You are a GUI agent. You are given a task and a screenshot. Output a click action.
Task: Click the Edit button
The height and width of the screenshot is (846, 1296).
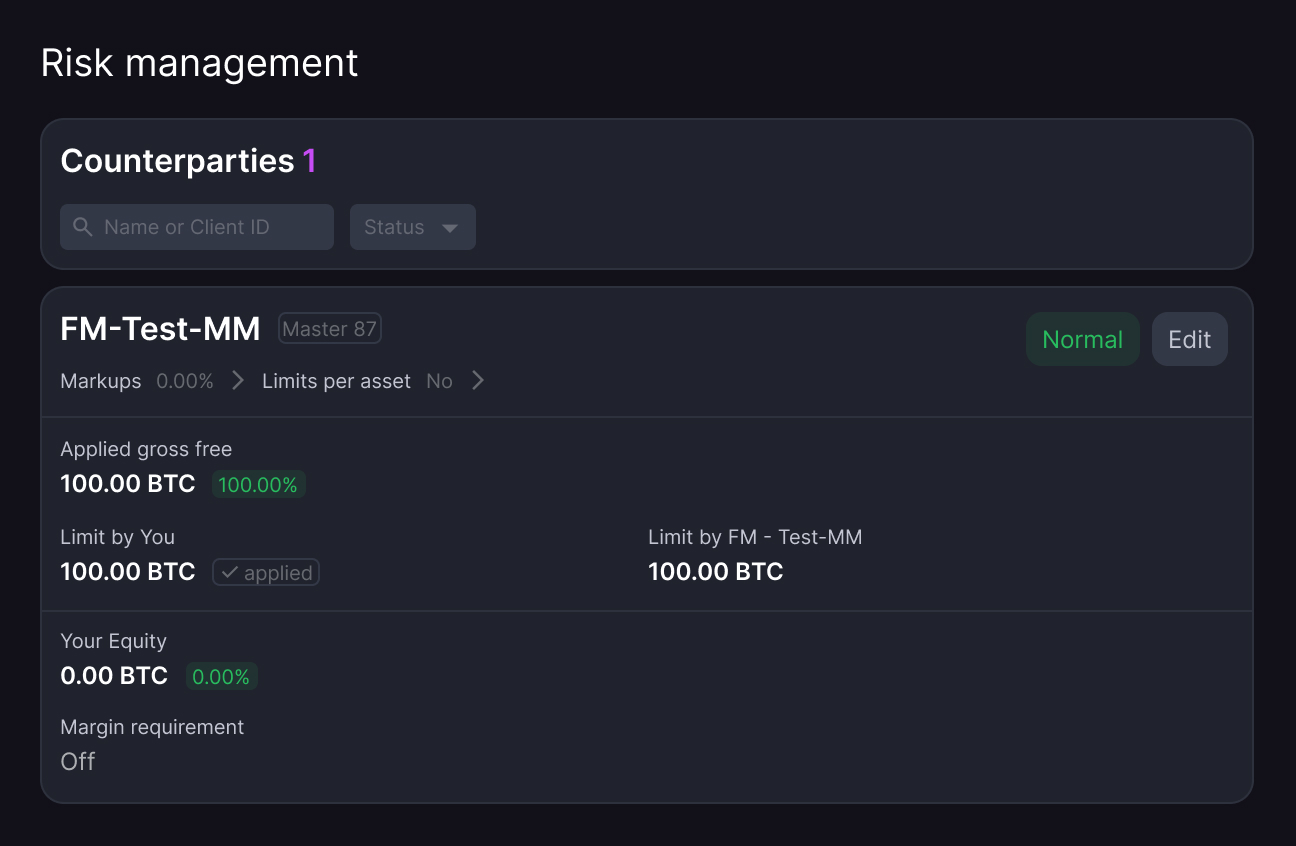pyautogui.click(x=1190, y=339)
